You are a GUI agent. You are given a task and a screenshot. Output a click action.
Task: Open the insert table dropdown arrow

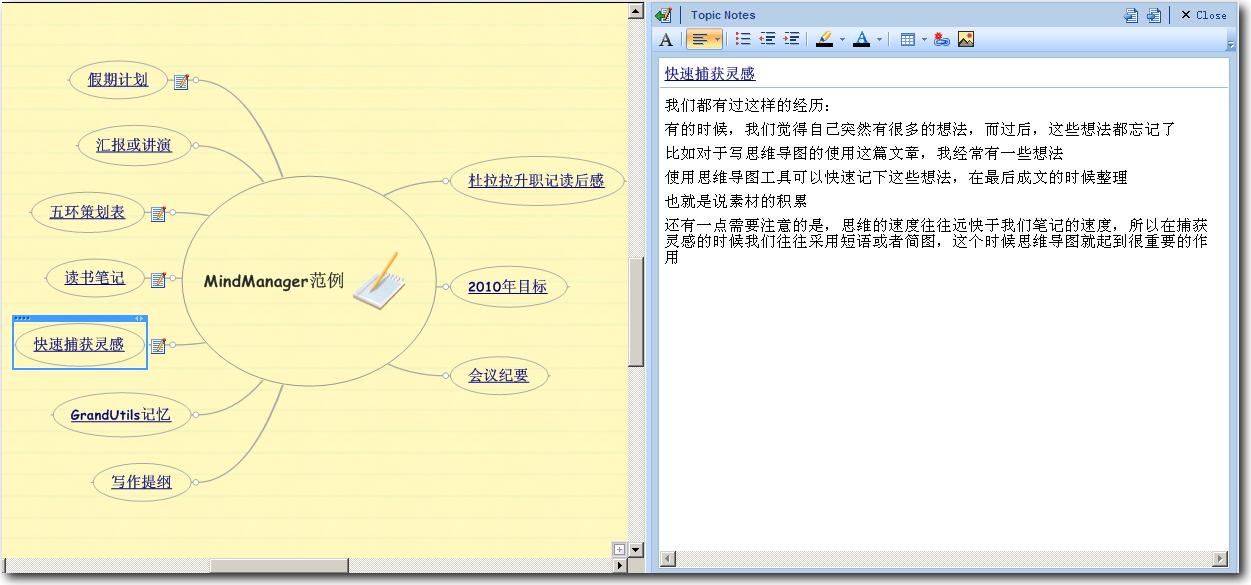pyautogui.click(x=924, y=40)
